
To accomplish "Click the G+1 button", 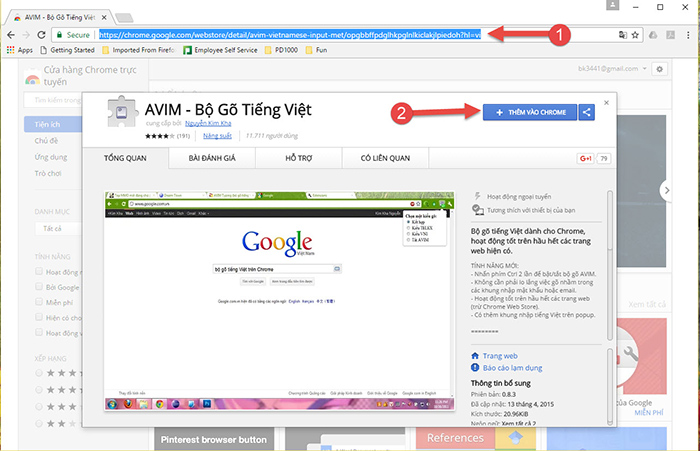I will click(585, 158).
